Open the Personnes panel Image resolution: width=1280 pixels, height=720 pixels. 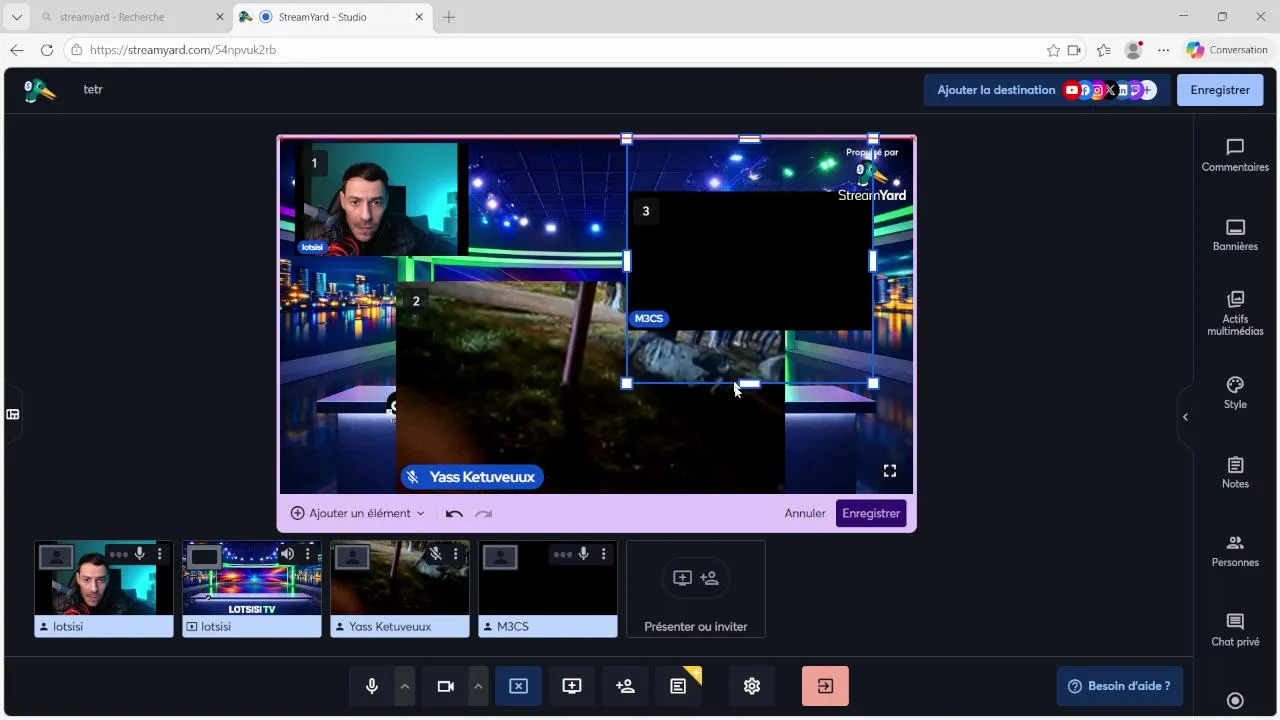tap(1235, 551)
